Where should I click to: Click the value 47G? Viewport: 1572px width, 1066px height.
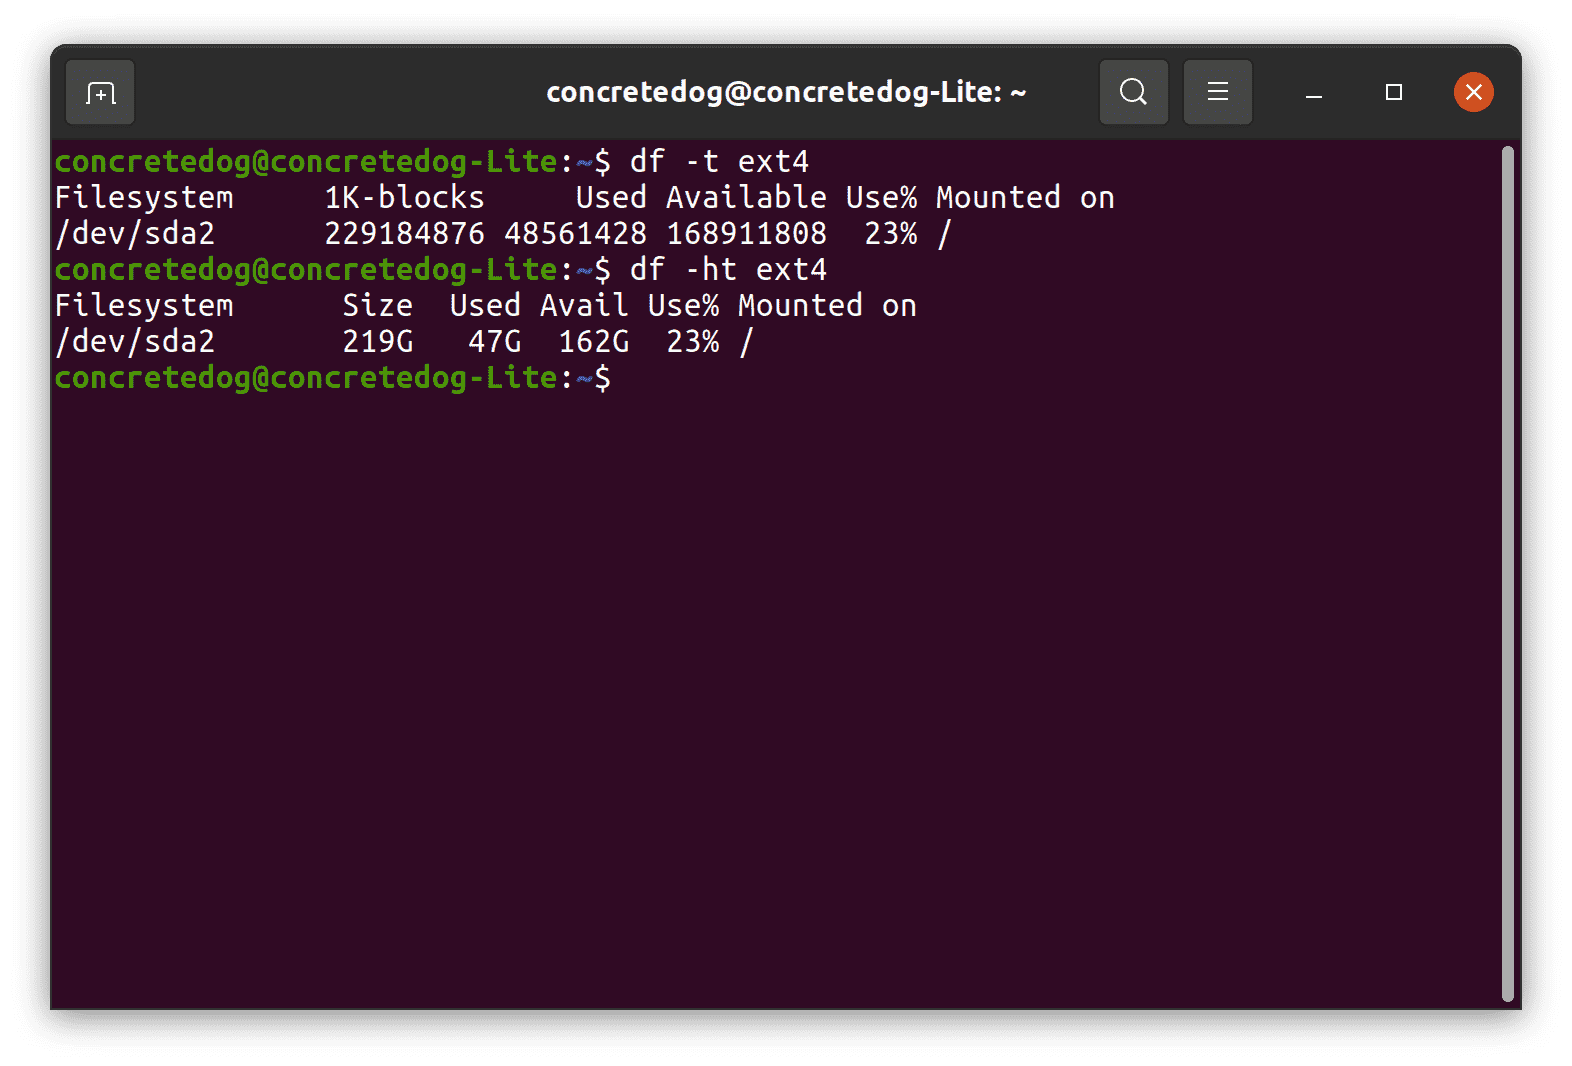pos(494,341)
